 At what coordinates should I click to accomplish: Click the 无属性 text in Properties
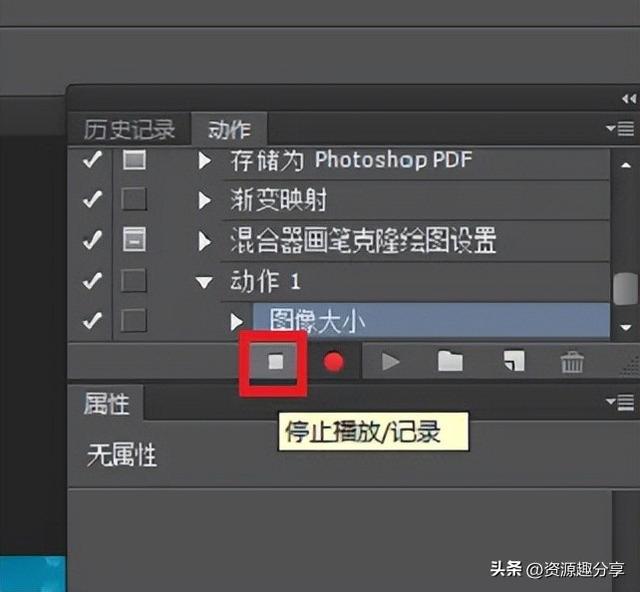click(122, 455)
